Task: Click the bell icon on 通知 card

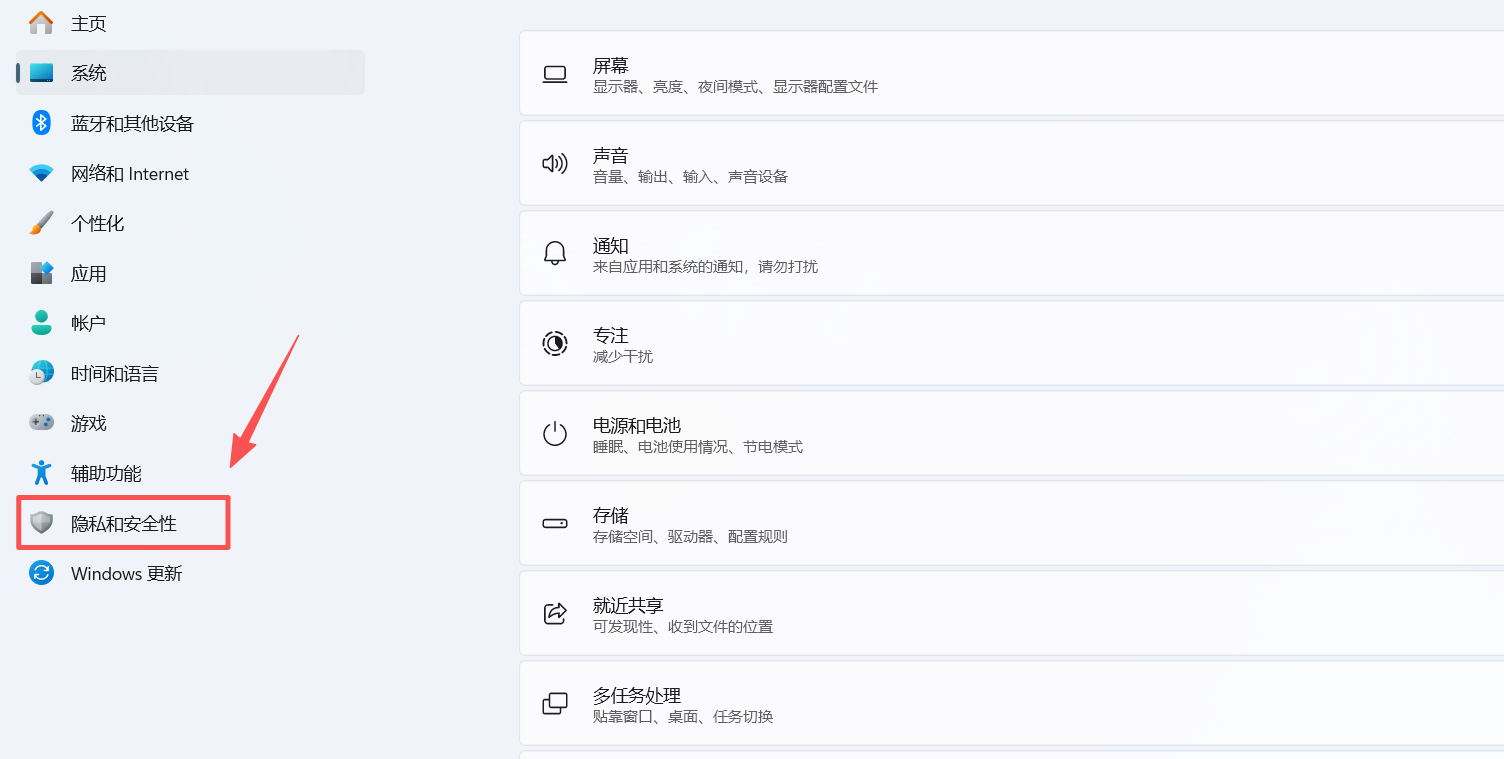Action: (555, 254)
